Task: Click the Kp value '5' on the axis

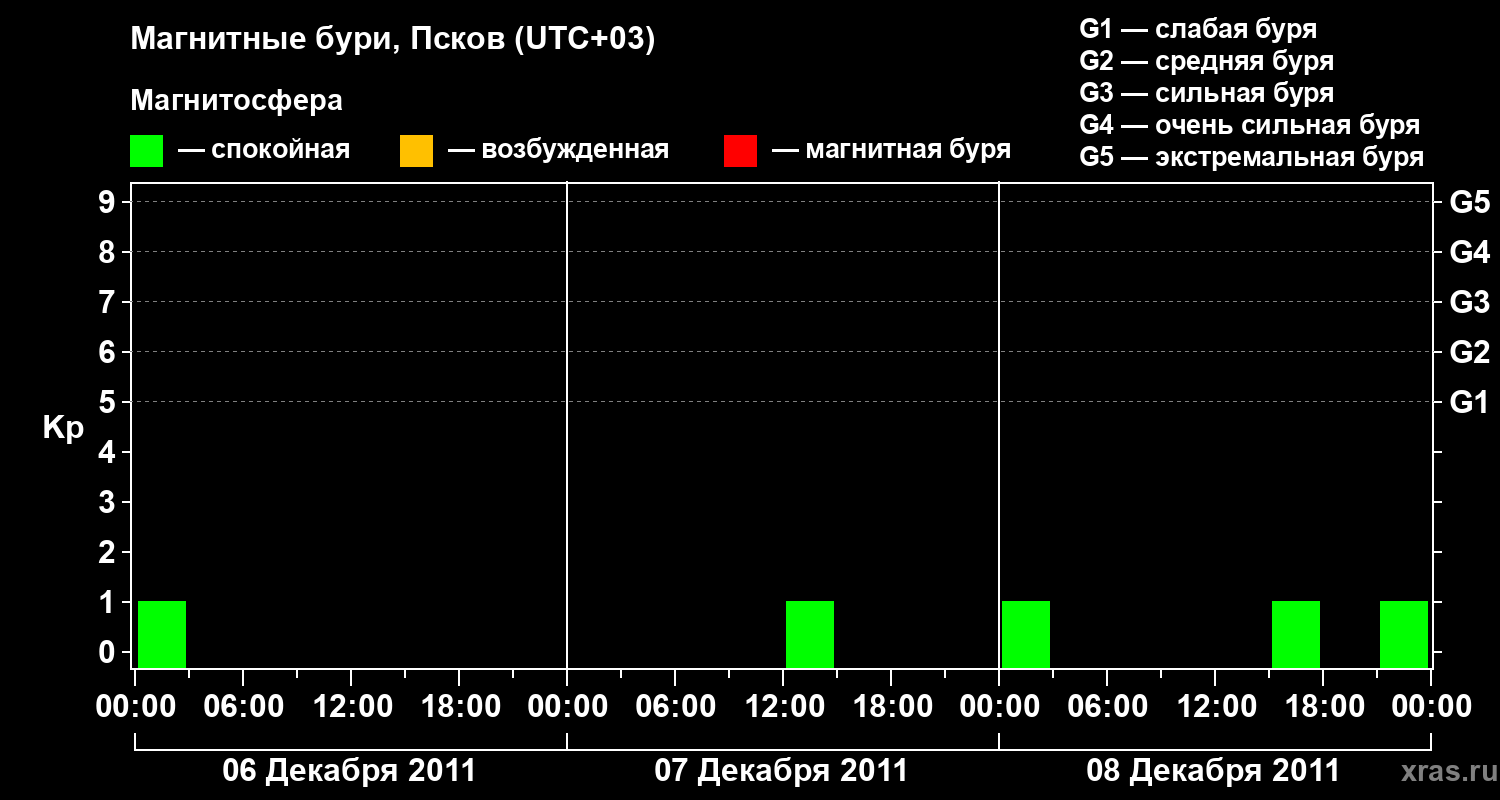Action: click(x=108, y=402)
